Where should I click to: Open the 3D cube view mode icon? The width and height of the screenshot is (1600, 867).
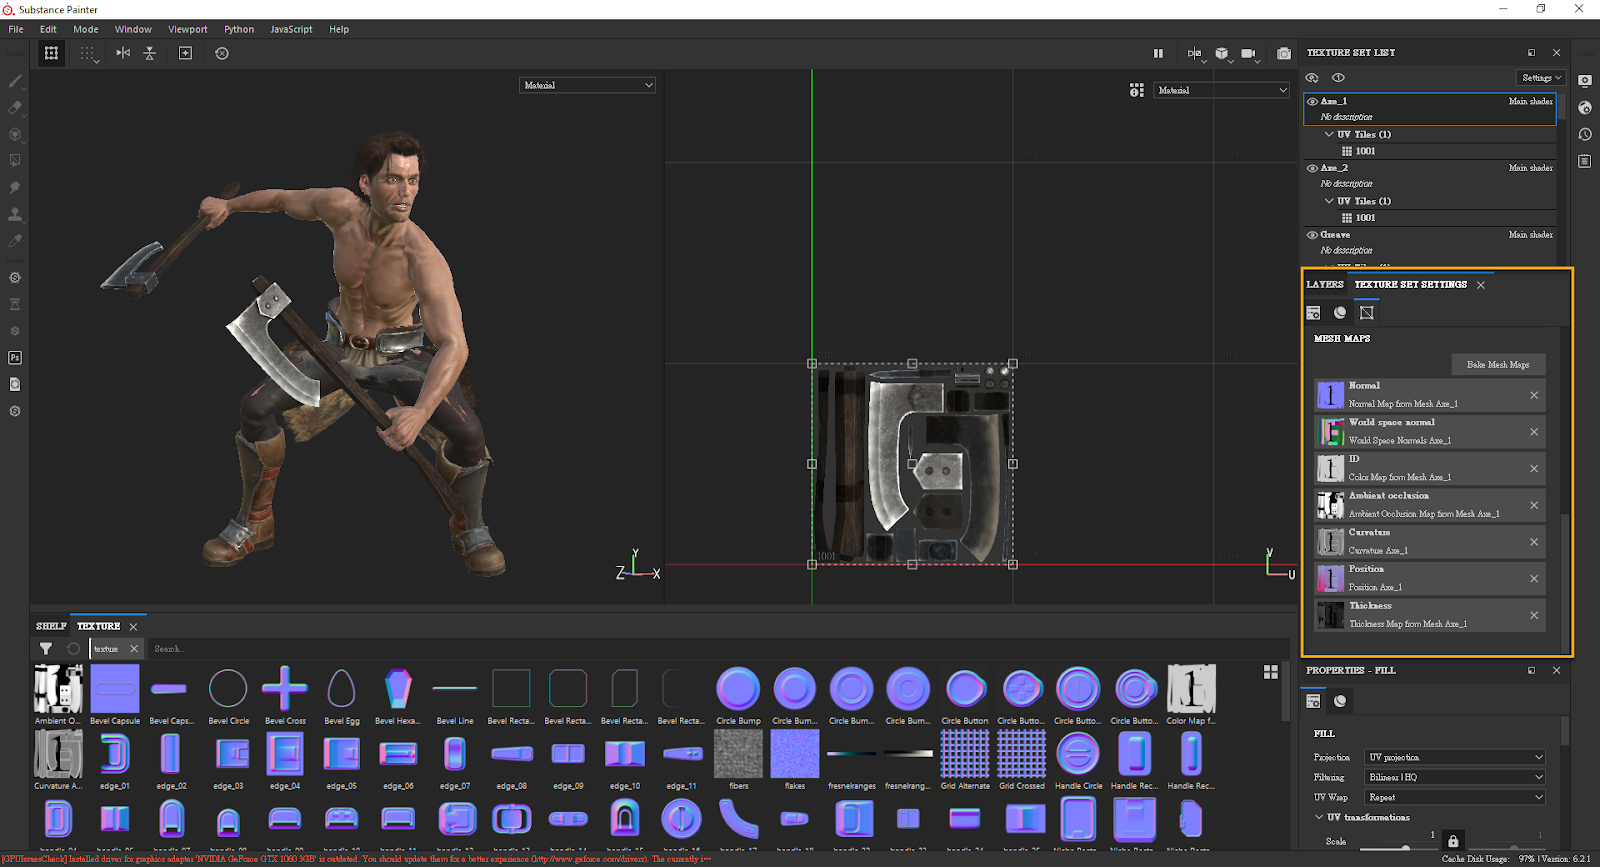[1222, 53]
